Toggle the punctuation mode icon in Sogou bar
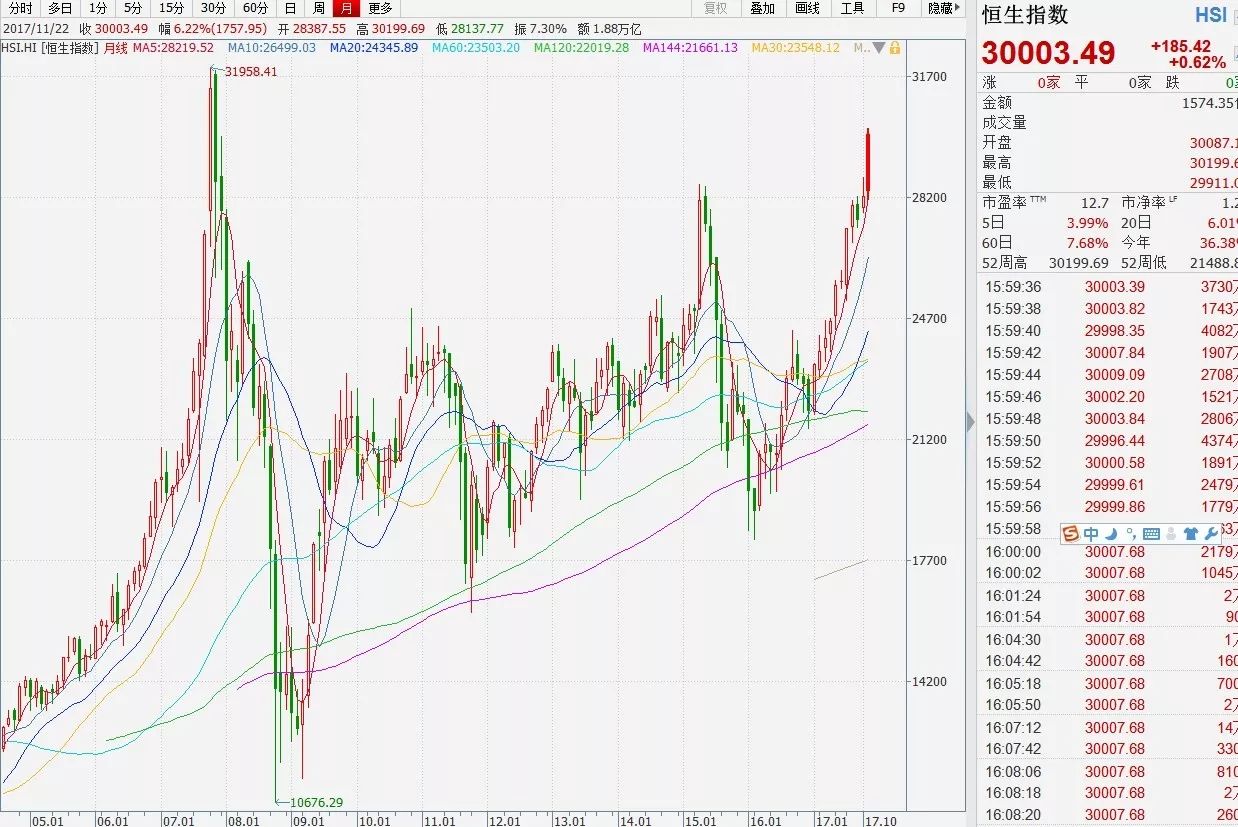Screen dimensions: 1238x827 click(x=1130, y=533)
